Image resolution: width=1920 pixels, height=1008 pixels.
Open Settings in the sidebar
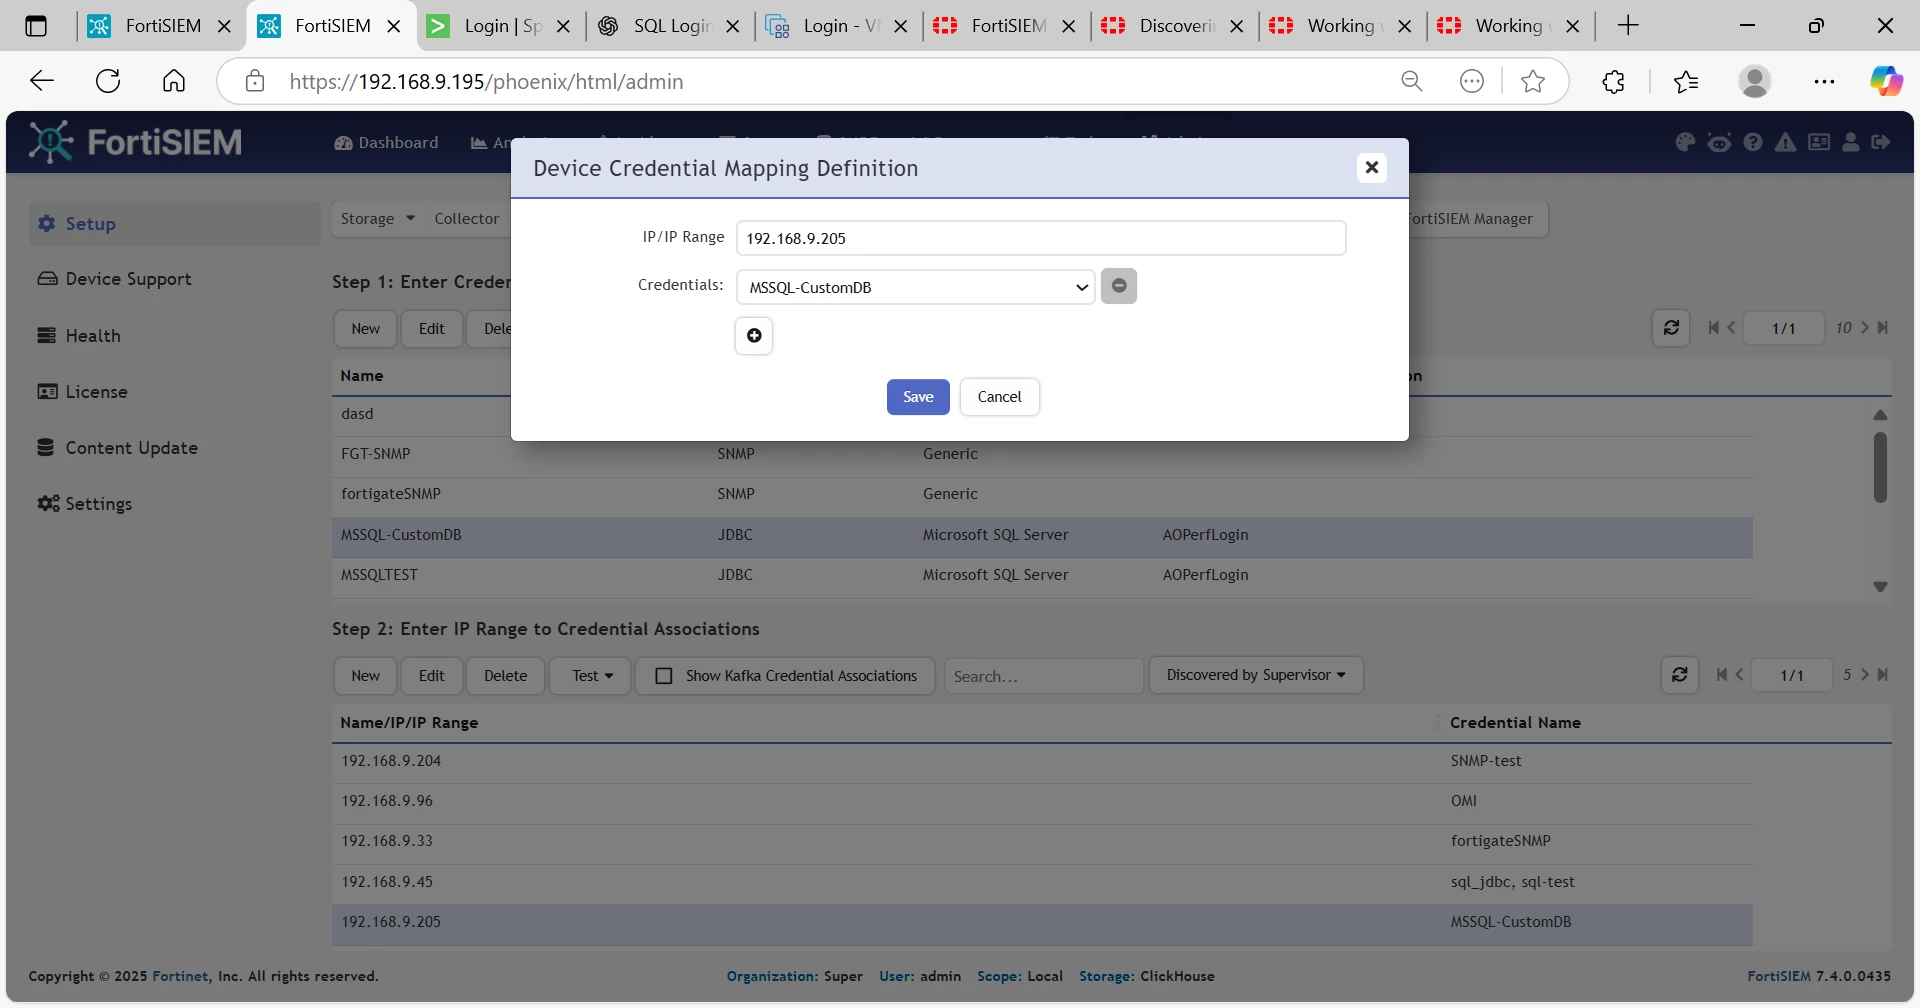point(85,504)
